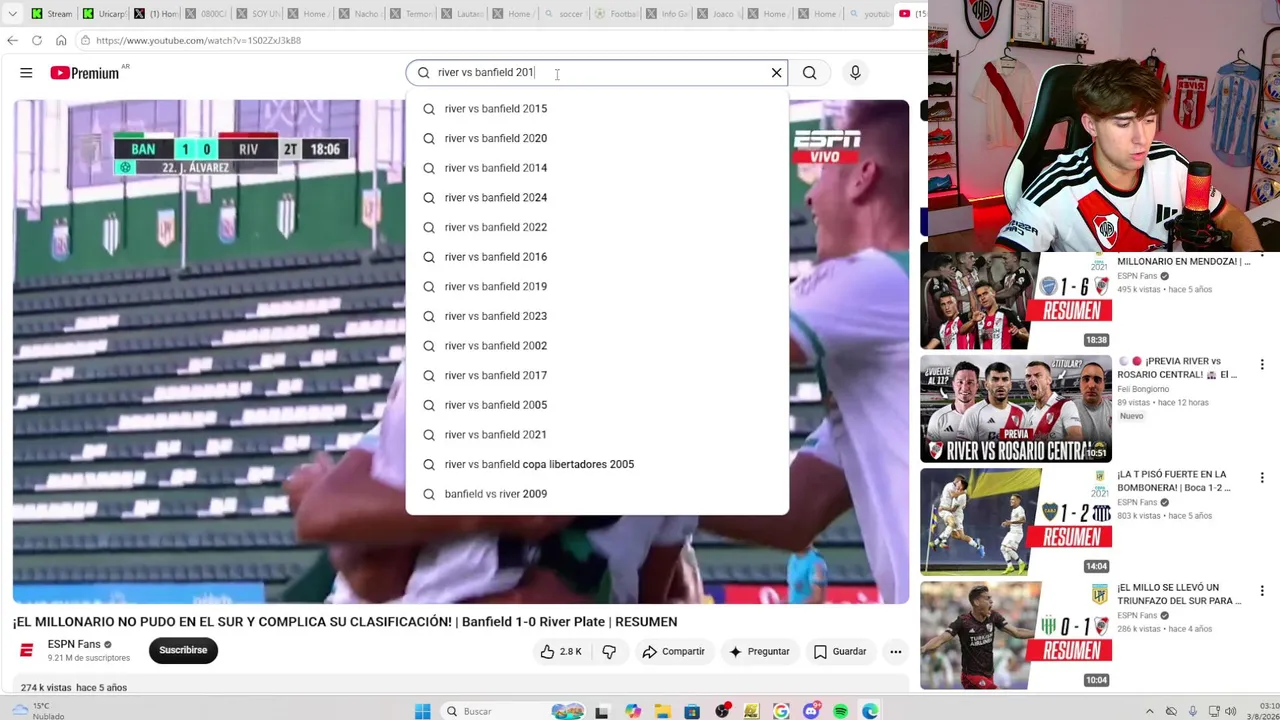
Task: Reload the page with the refresh icon
Action: tap(37, 40)
